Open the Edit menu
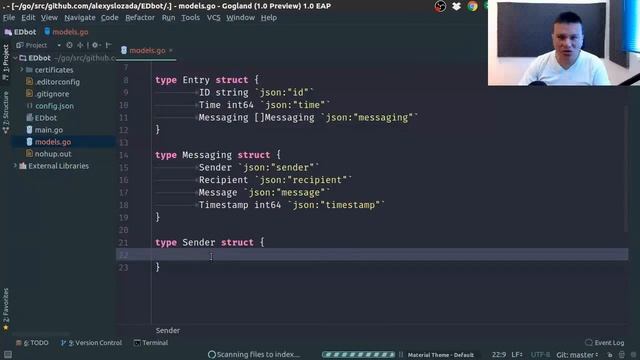Screen dimensions: 640x360 coord(28,18)
